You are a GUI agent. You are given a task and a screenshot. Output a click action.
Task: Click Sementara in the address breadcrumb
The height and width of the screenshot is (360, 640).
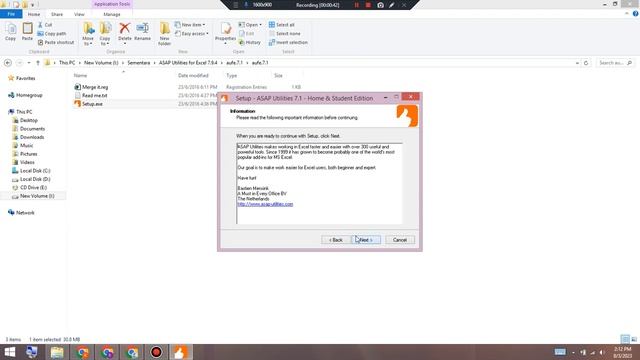point(139,63)
